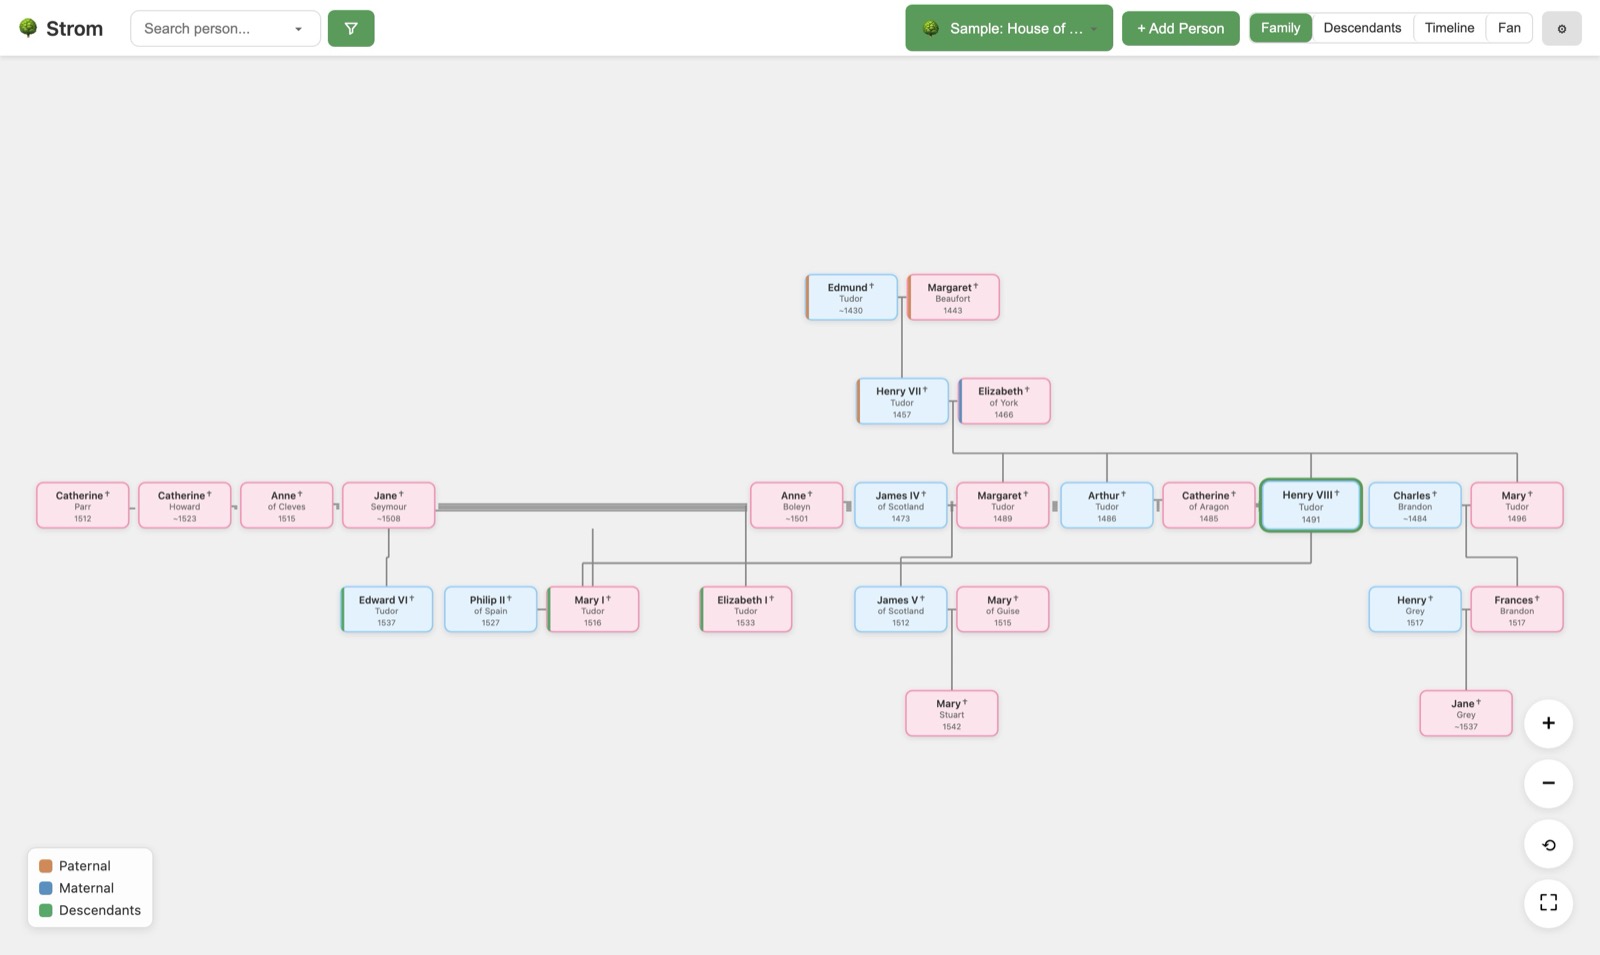Select the James IV of Scotland card
This screenshot has height=955, width=1600.
[901, 506]
